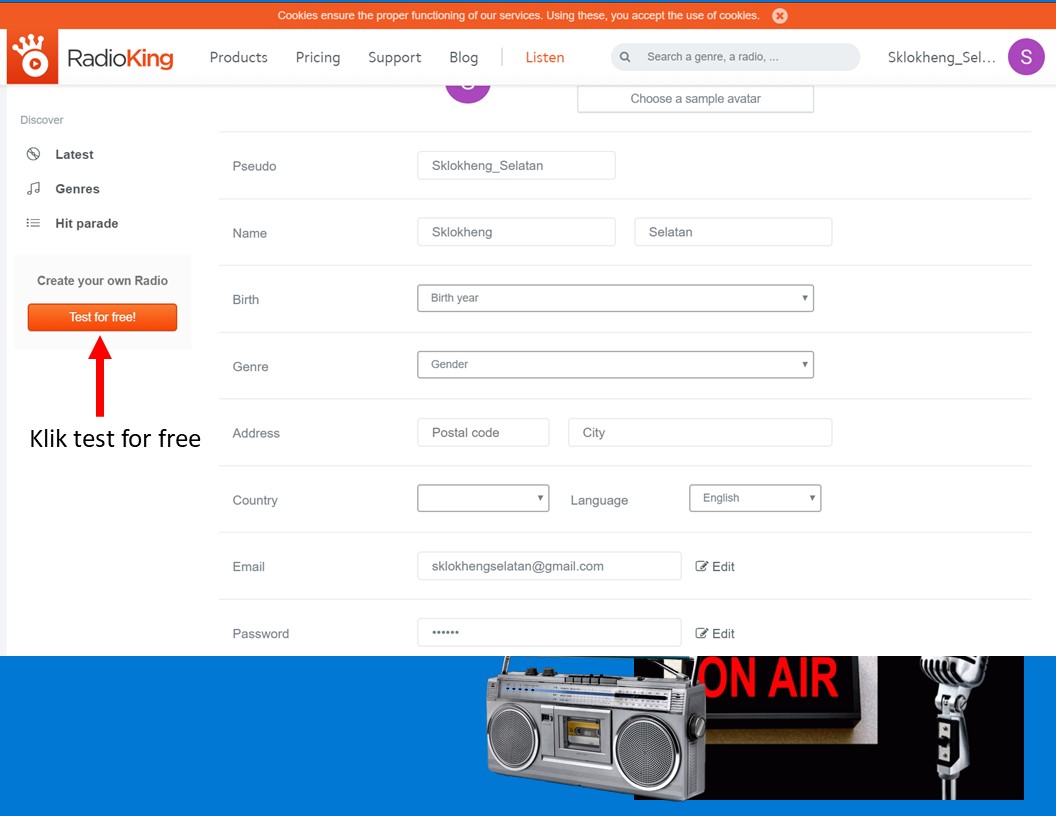Click the RadioKing crown logo icon
1056x816 pixels.
click(x=32, y=57)
